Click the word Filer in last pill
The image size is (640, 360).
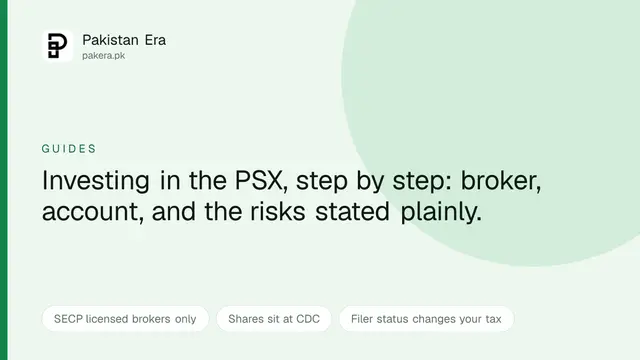click(x=362, y=319)
